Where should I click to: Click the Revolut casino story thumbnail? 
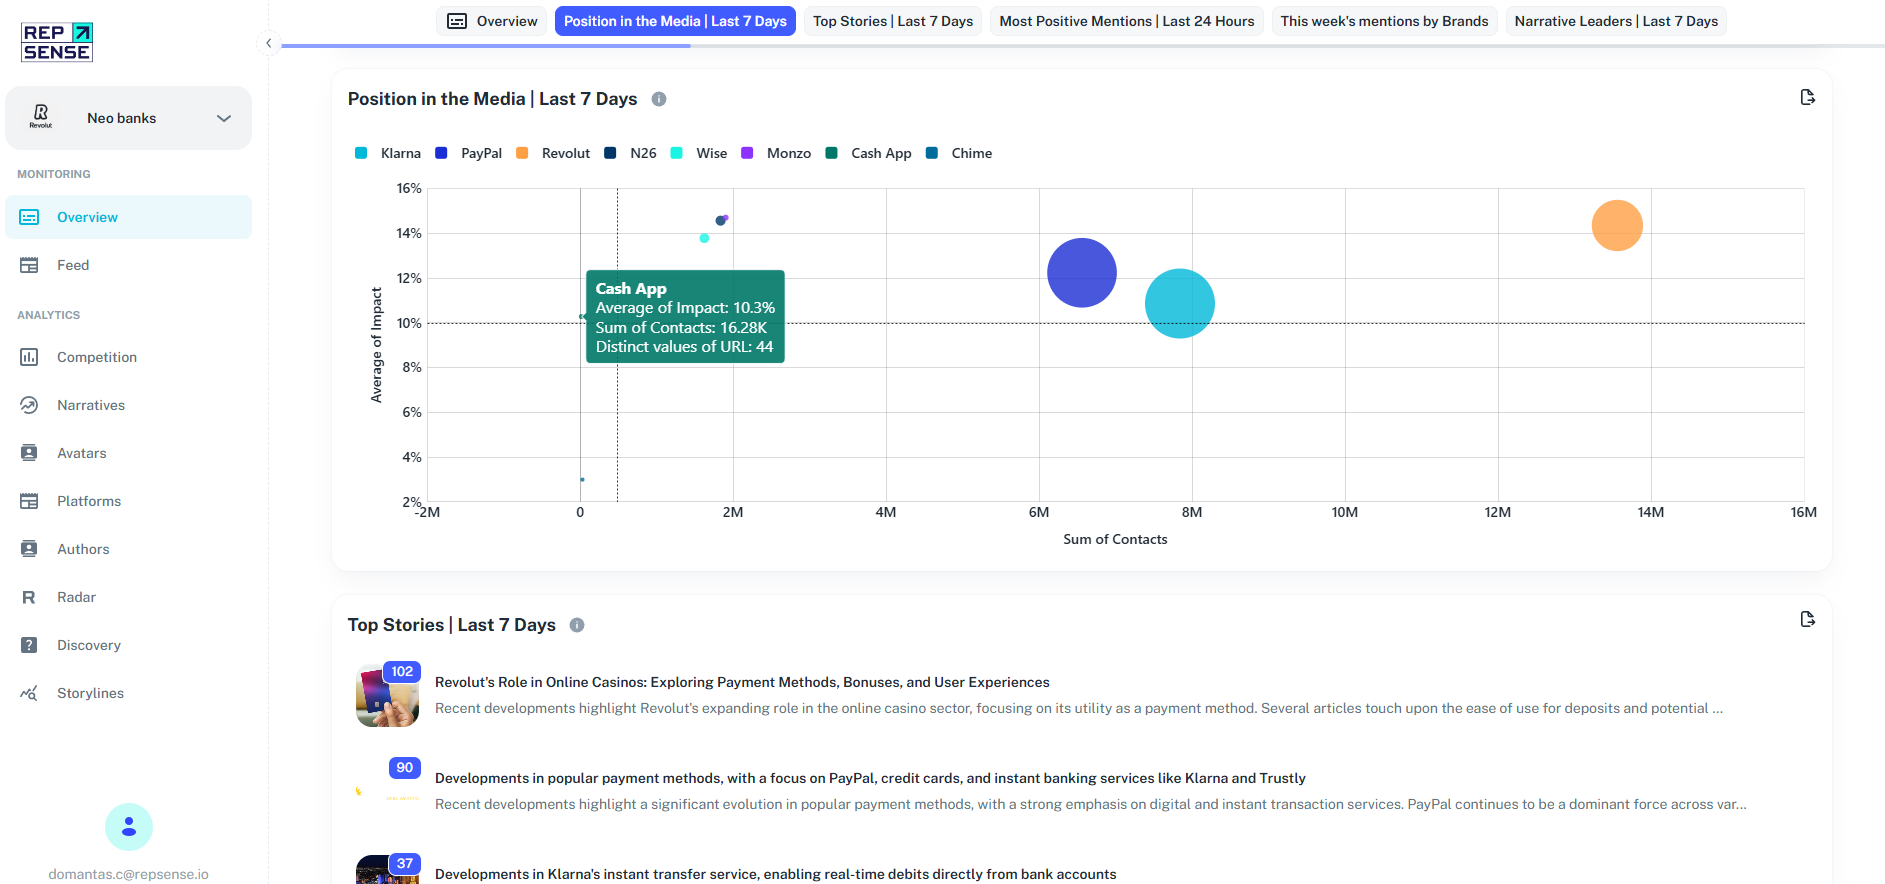click(387, 695)
